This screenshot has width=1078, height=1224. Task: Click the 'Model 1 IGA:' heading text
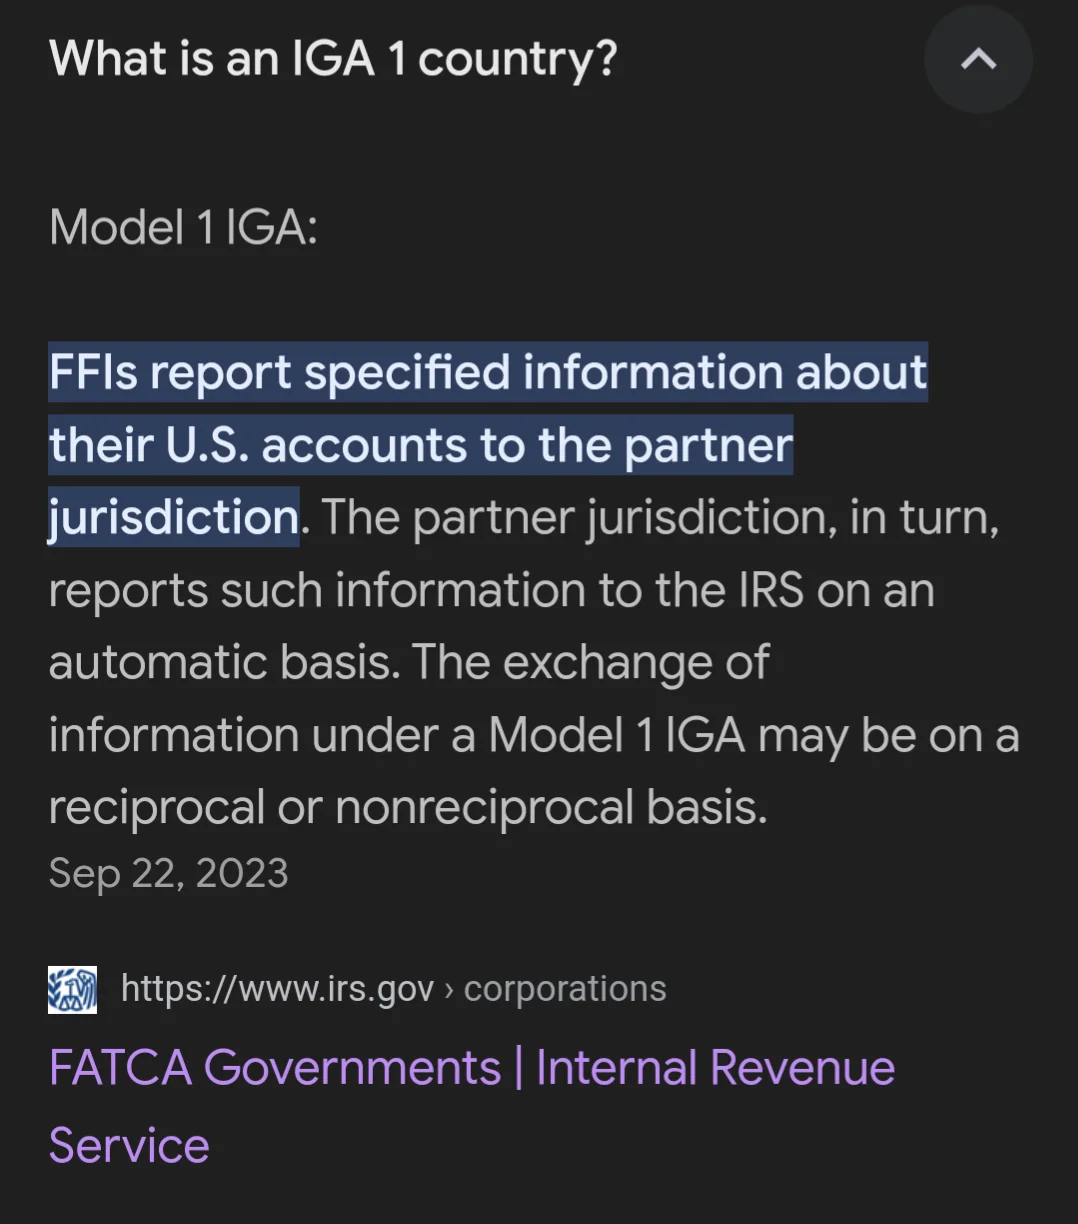(183, 227)
